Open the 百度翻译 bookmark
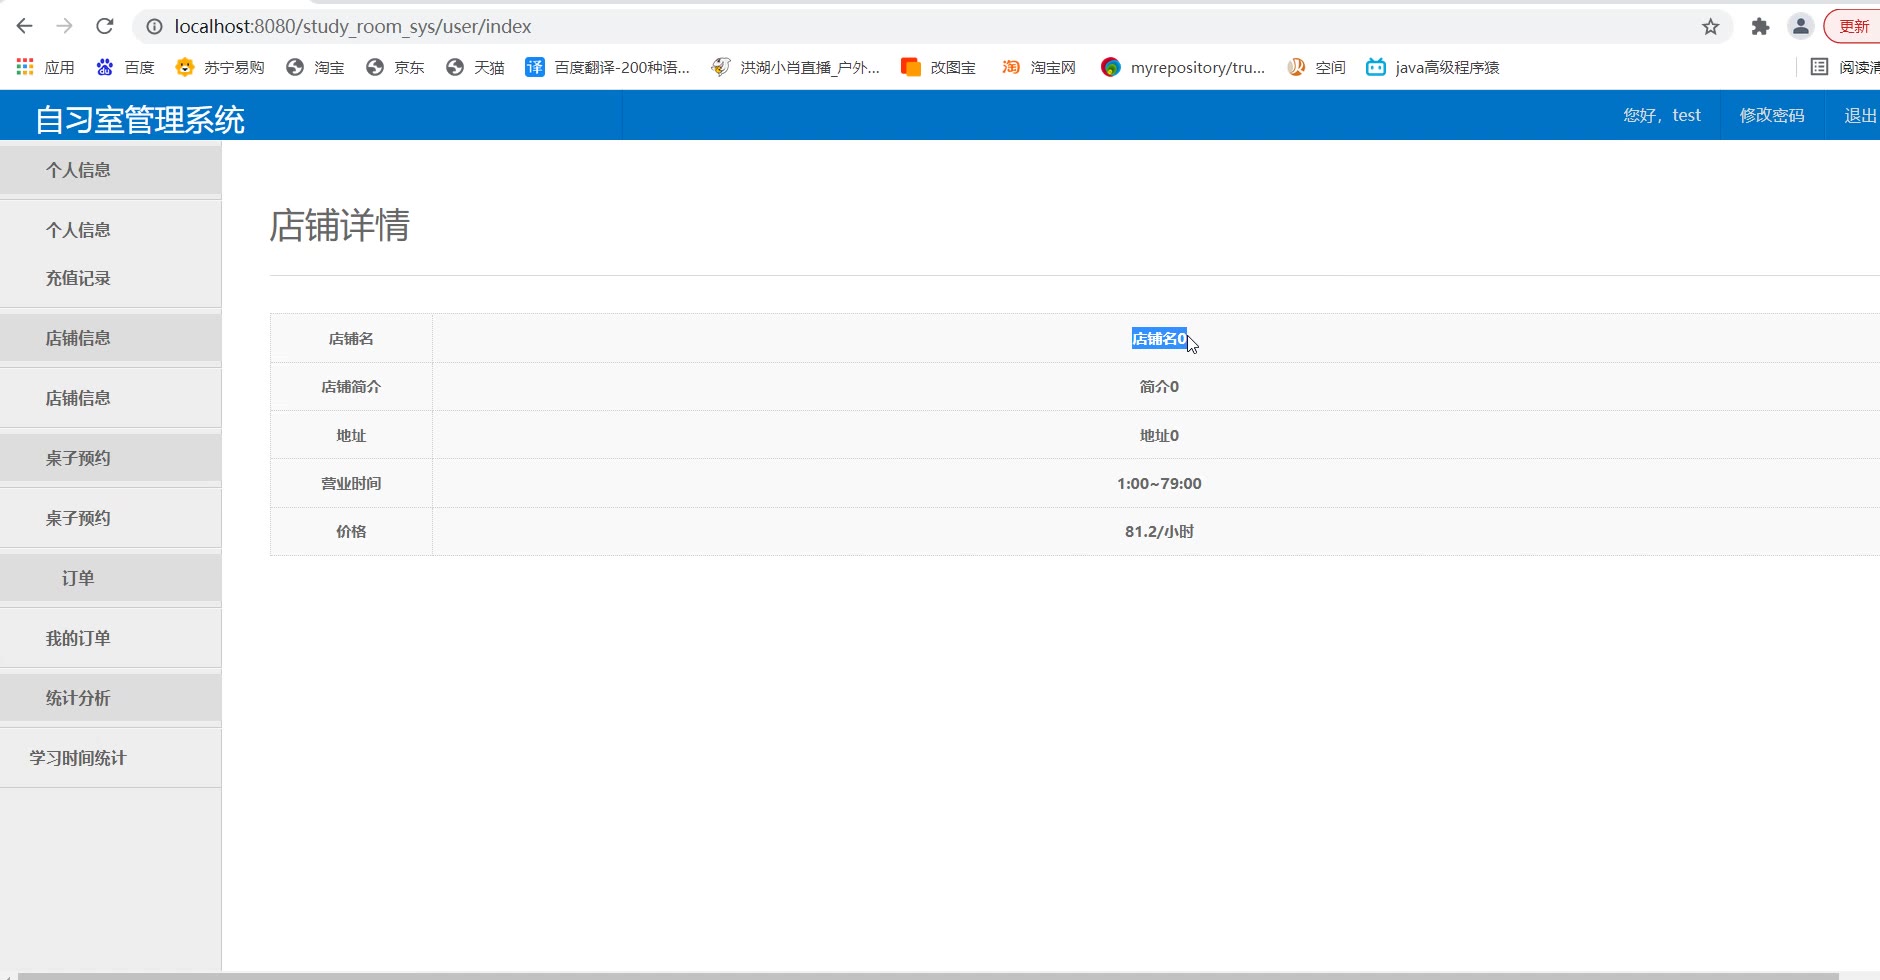 tap(608, 67)
